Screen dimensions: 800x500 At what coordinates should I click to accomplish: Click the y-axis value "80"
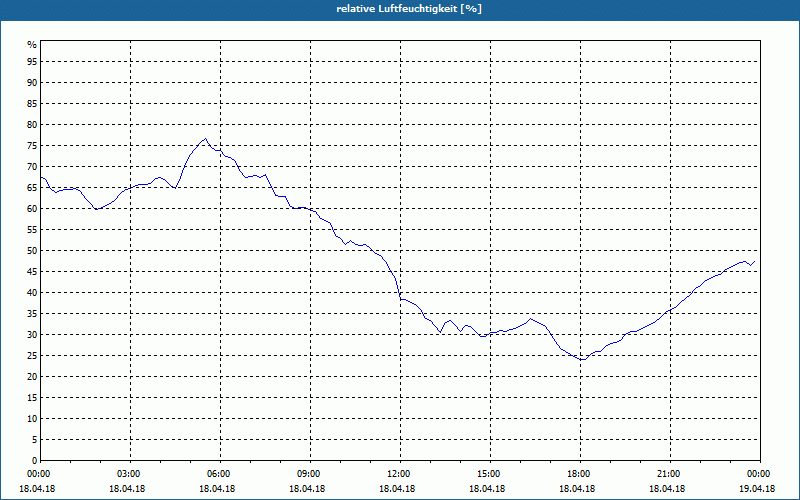pos(32,124)
